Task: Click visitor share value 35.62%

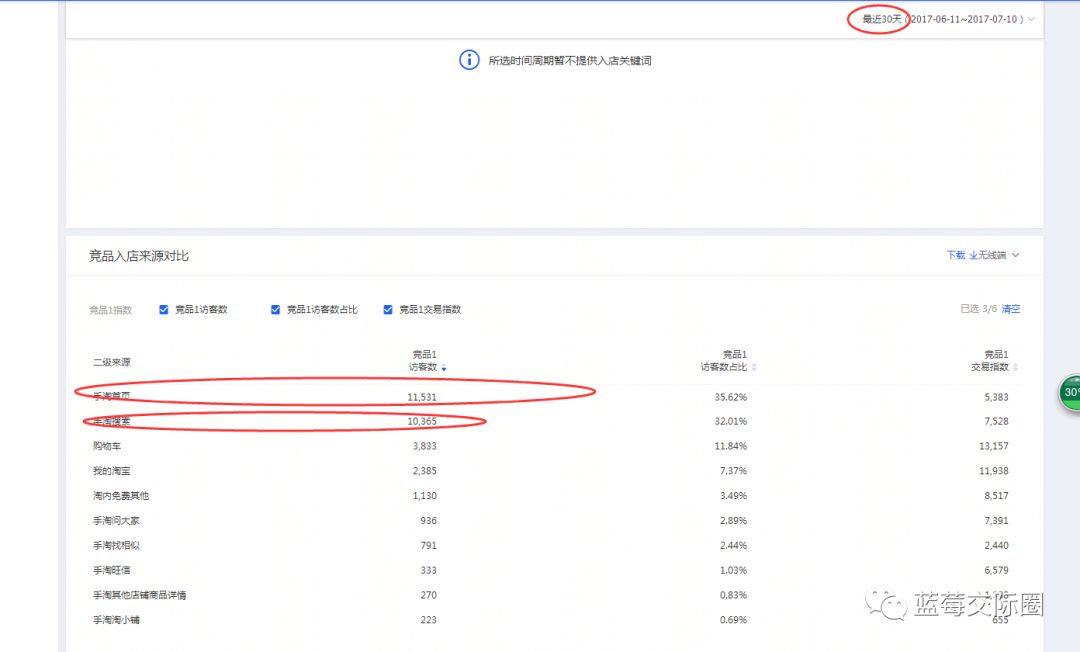Action: pos(730,397)
